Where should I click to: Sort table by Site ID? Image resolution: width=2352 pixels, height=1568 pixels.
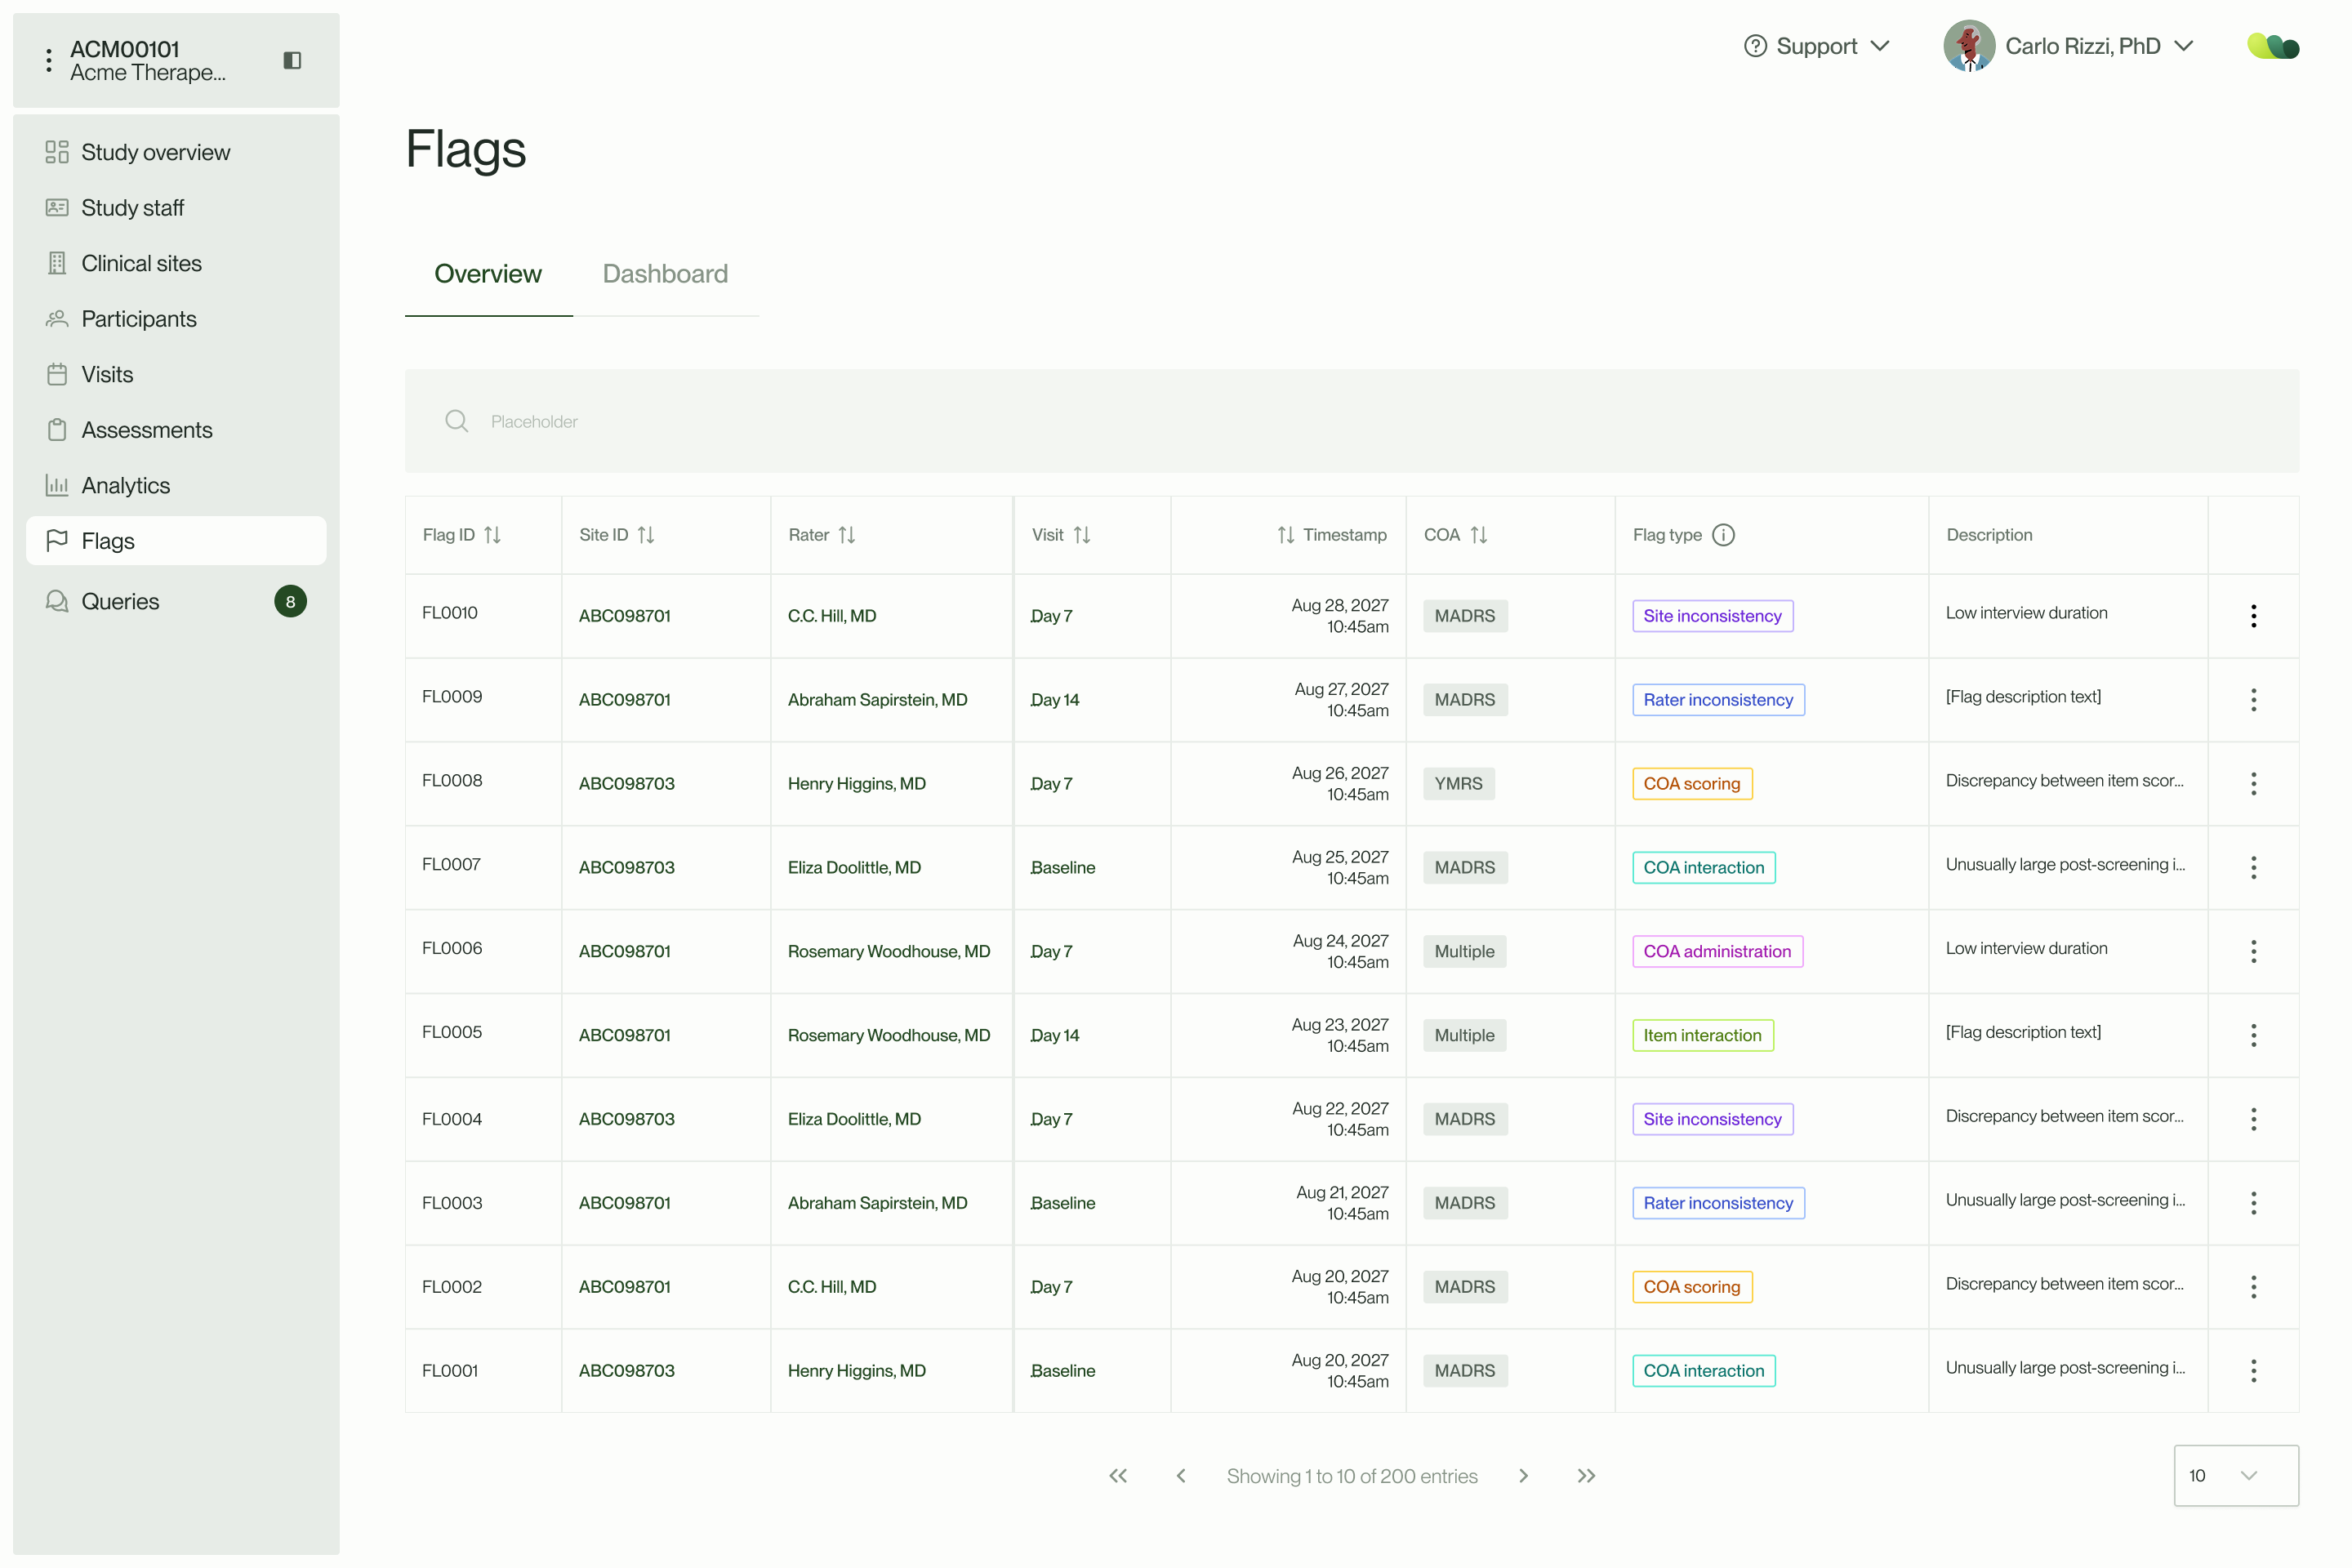[x=646, y=535]
